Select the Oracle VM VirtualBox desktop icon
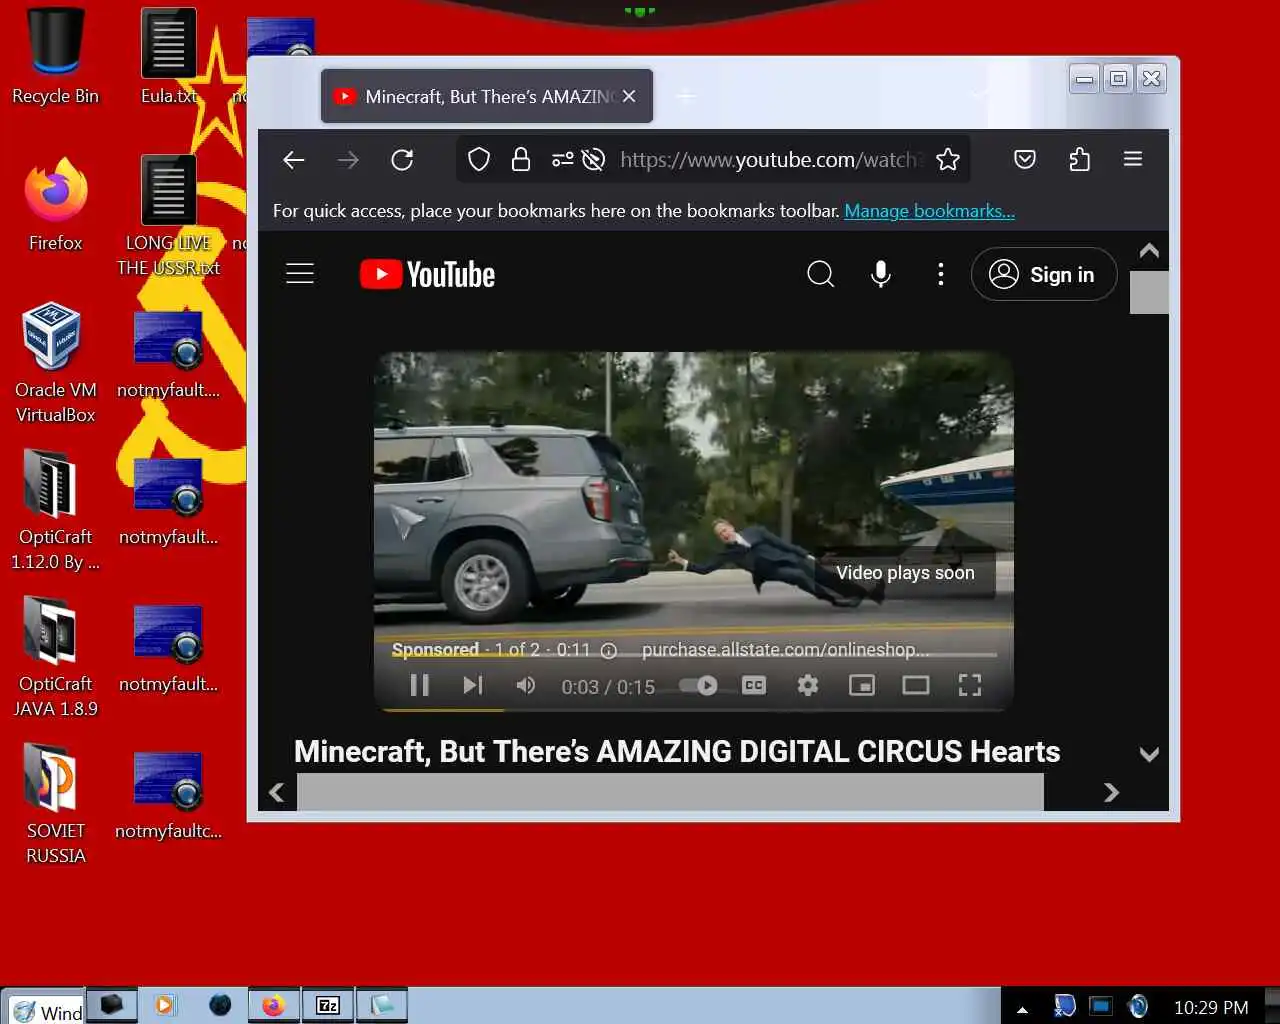 56,363
